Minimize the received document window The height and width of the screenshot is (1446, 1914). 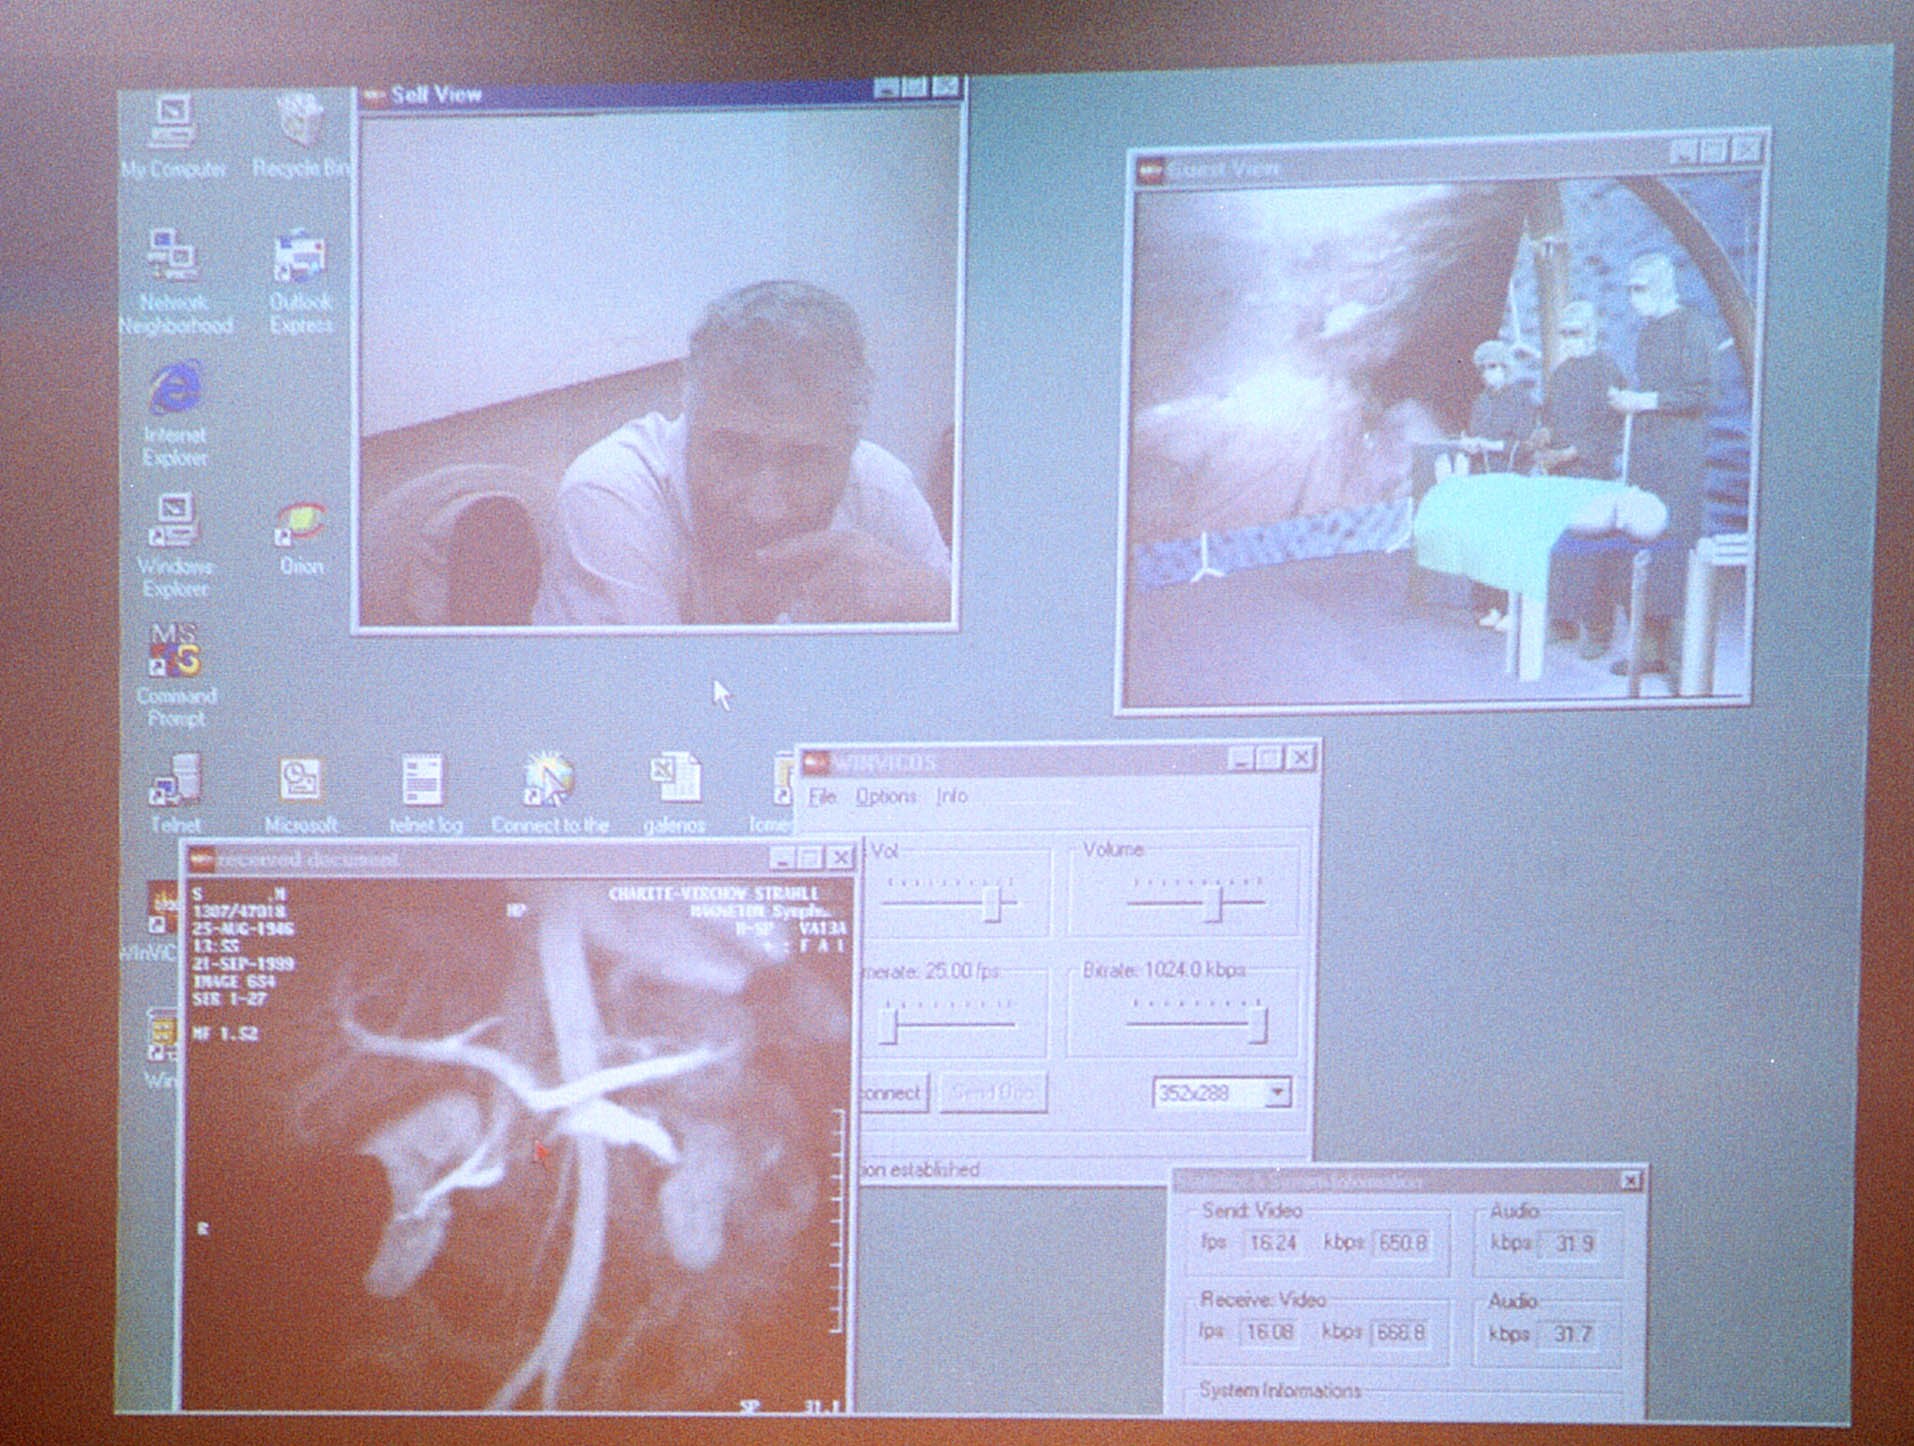coord(783,858)
